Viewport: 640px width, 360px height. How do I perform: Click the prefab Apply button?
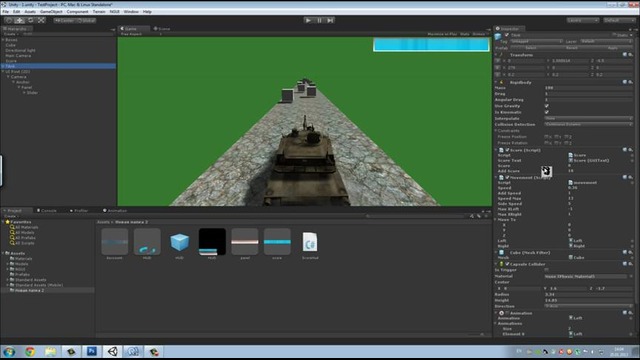click(x=613, y=48)
